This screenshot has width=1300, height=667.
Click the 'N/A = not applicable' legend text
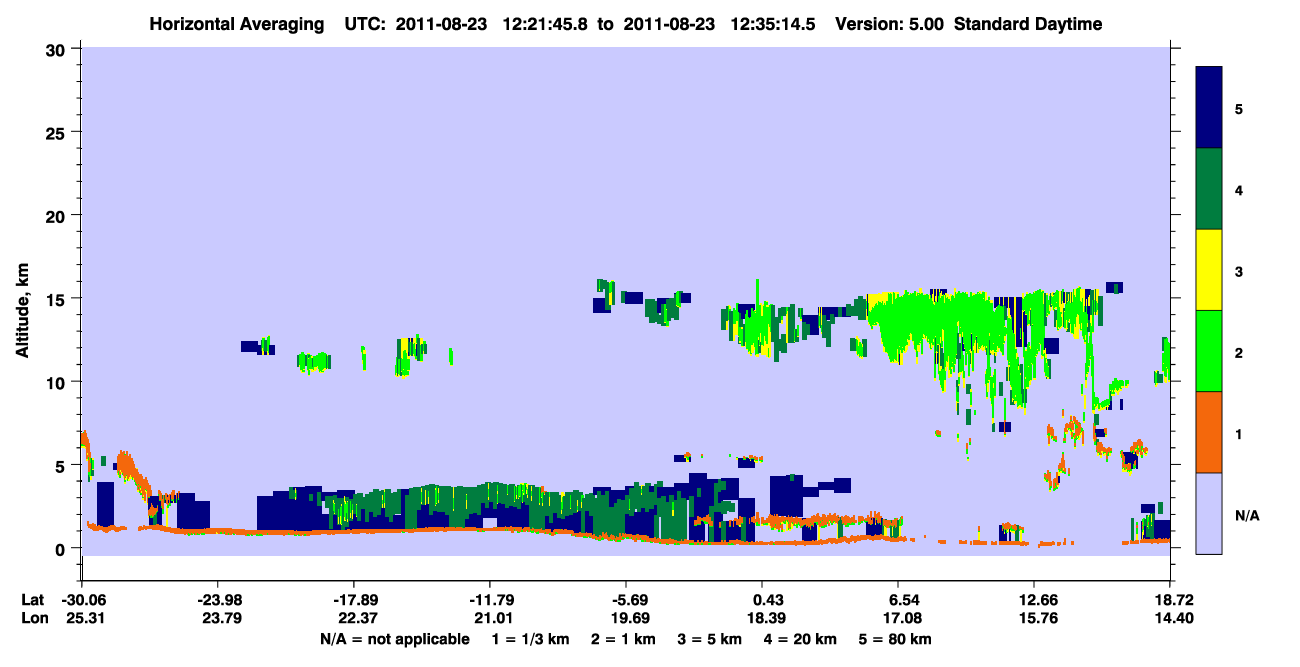pos(395,639)
